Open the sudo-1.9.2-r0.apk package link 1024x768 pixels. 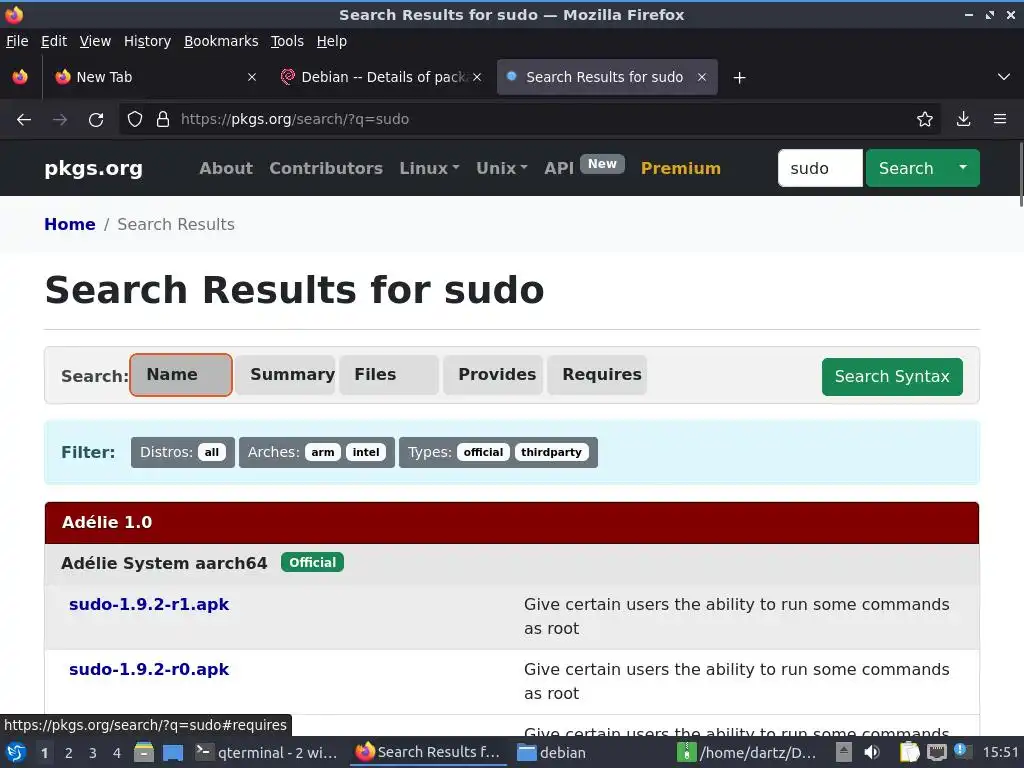tap(149, 670)
